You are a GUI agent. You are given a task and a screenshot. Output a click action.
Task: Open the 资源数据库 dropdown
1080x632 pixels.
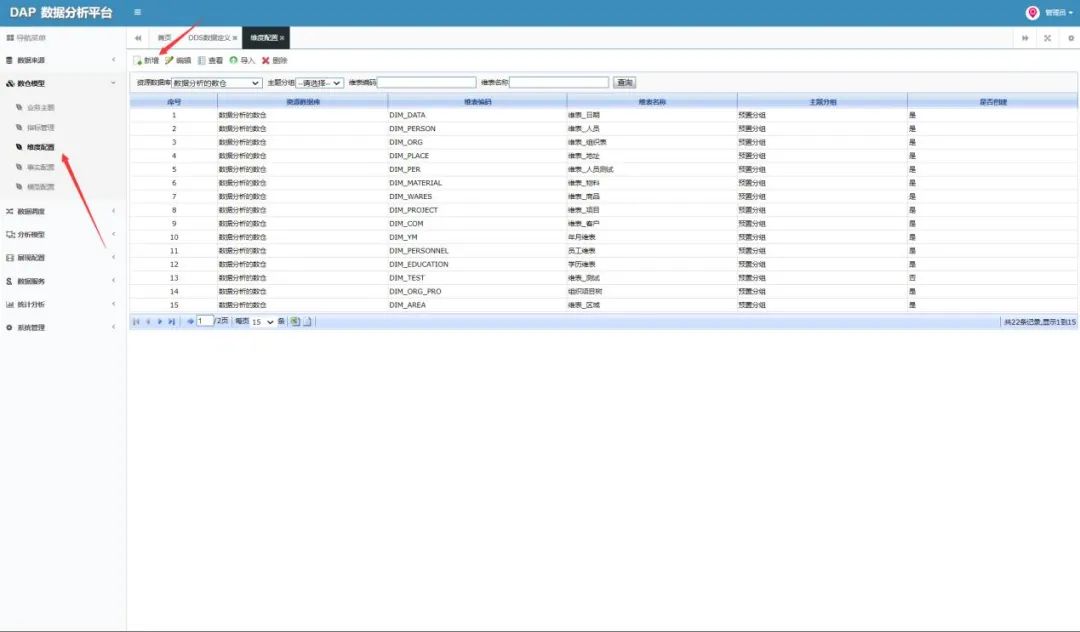click(217, 83)
